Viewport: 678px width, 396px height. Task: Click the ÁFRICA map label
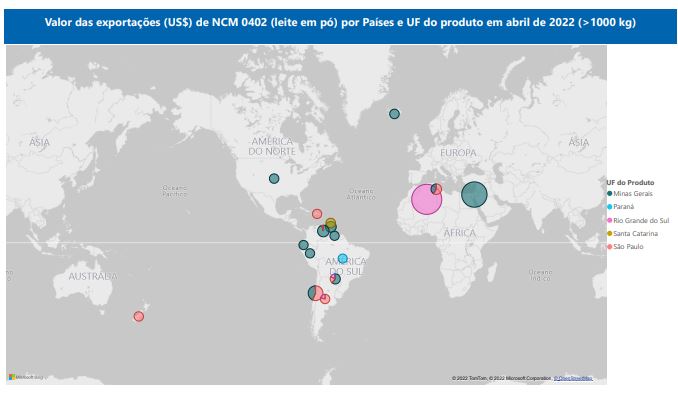[x=460, y=233]
